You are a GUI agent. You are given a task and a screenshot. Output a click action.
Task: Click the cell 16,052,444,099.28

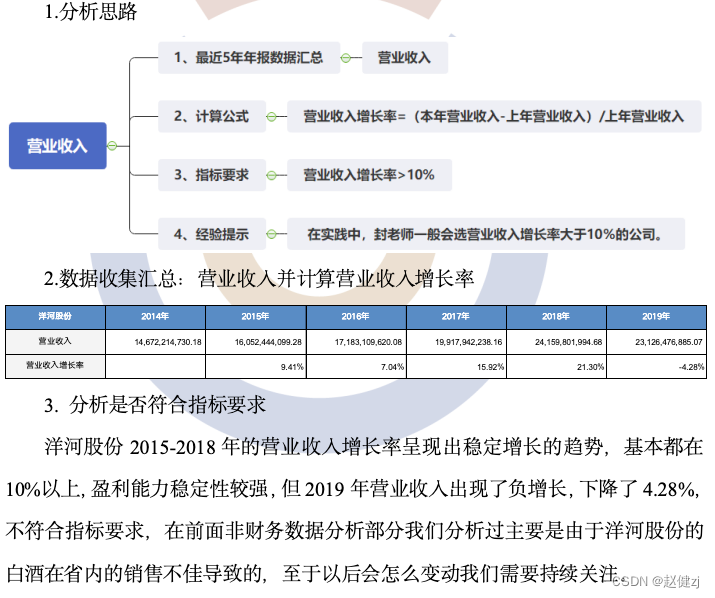(256, 342)
